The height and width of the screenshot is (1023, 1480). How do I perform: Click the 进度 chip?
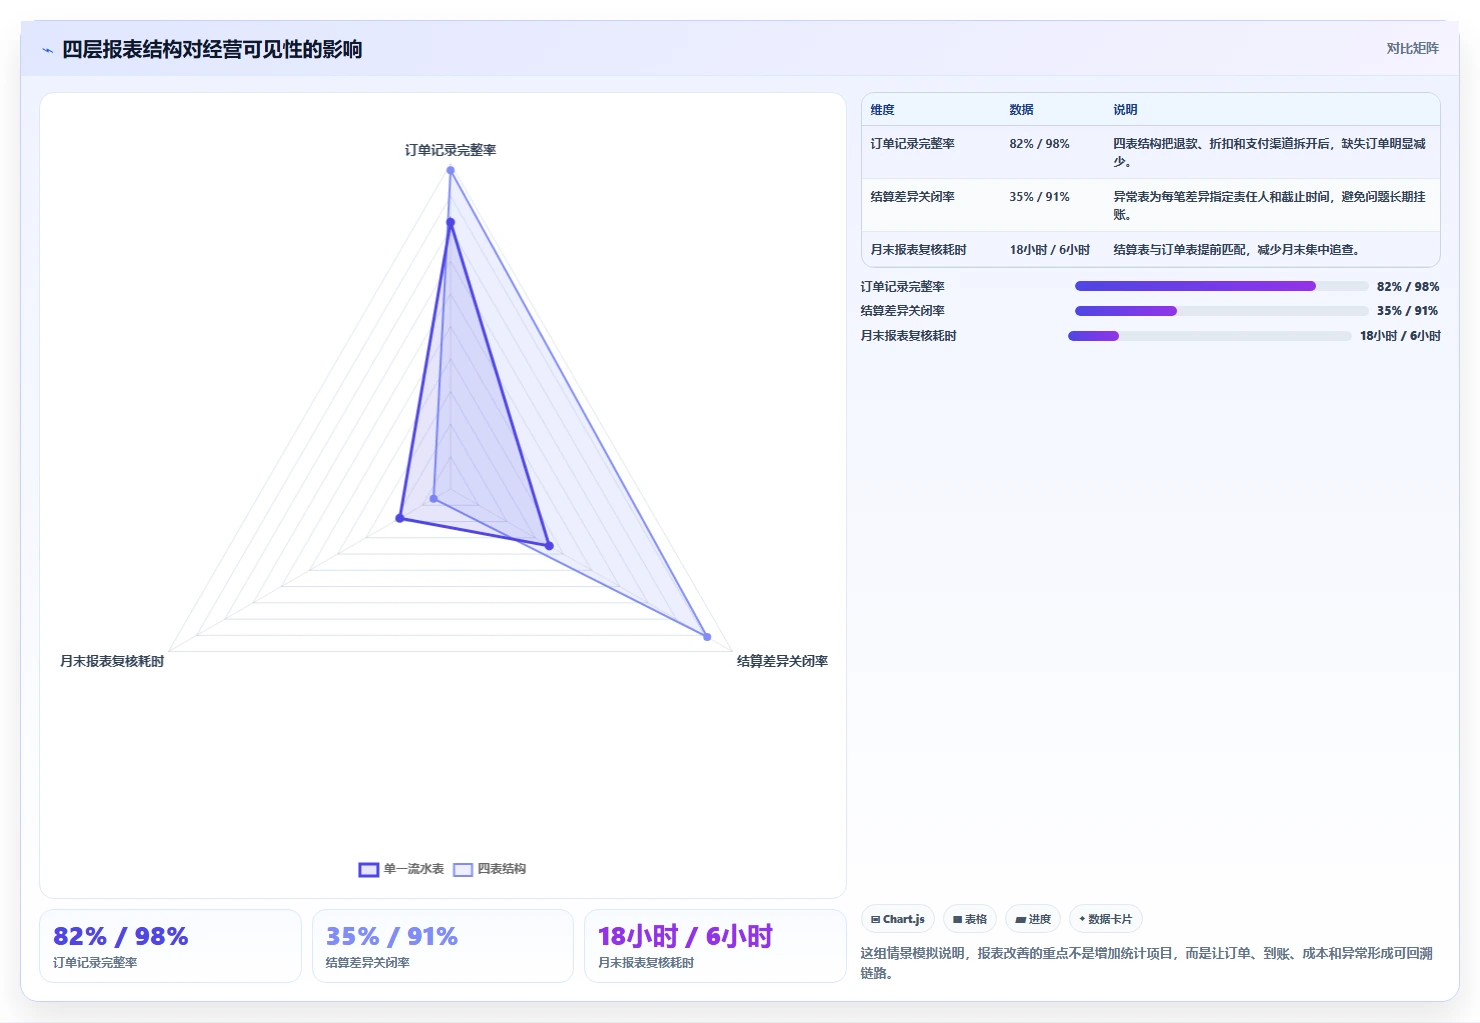(1032, 919)
